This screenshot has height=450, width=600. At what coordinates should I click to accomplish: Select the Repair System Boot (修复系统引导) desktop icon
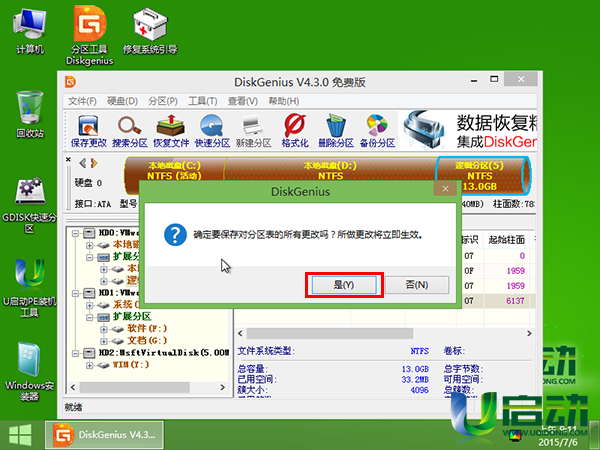(150, 32)
